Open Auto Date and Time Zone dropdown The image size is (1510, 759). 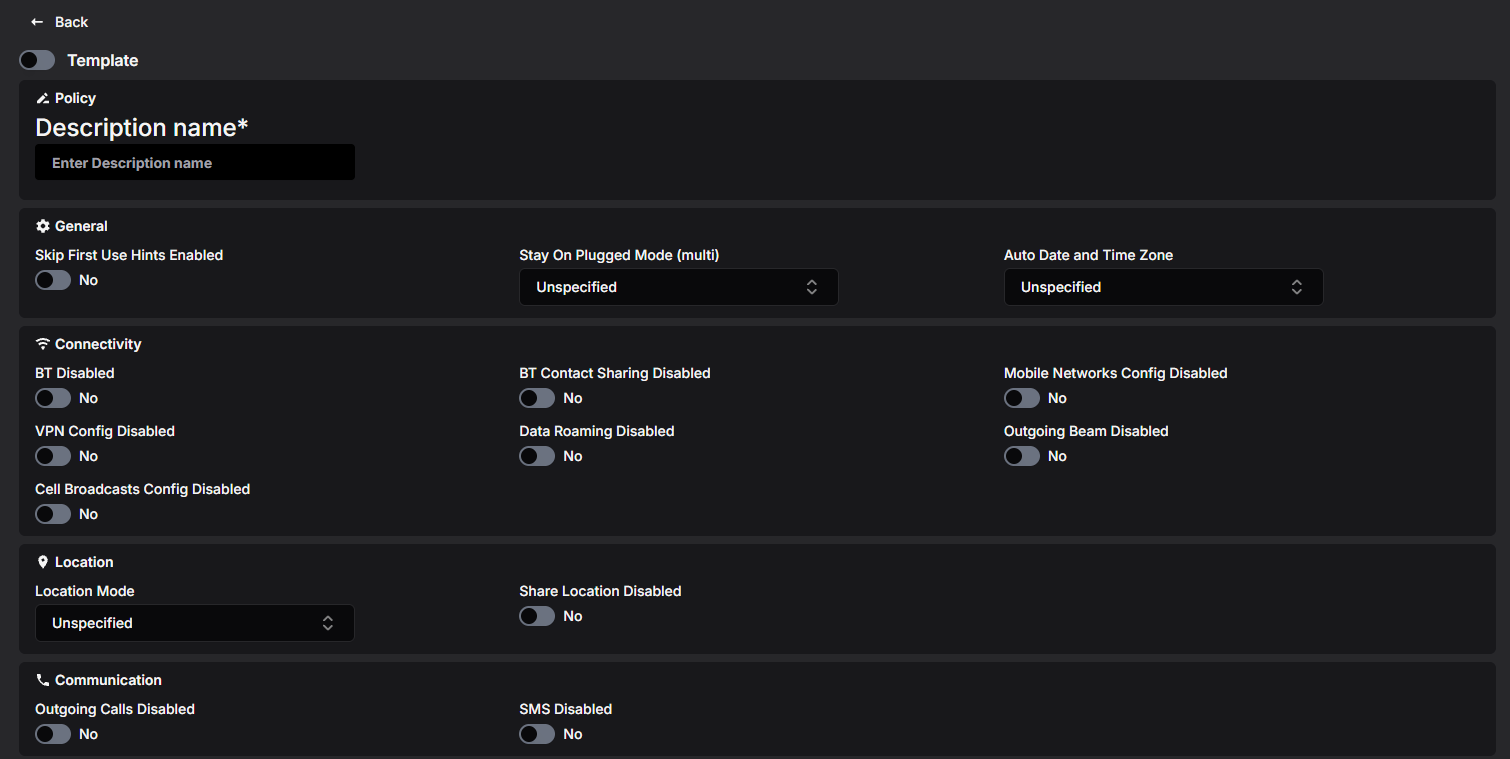pyautogui.click(x=1163, y=287)
